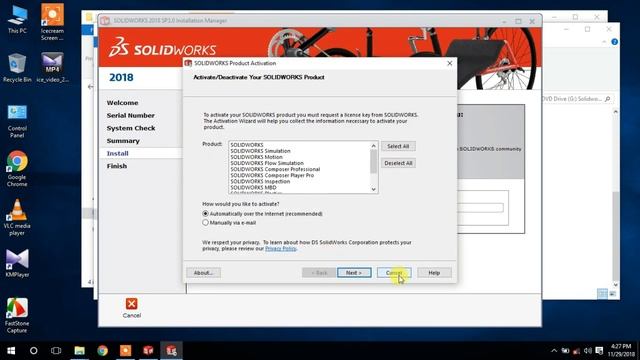Open the Privacy Policy link
Viewport: 640px width, 360px height.
tap(280, 249)
